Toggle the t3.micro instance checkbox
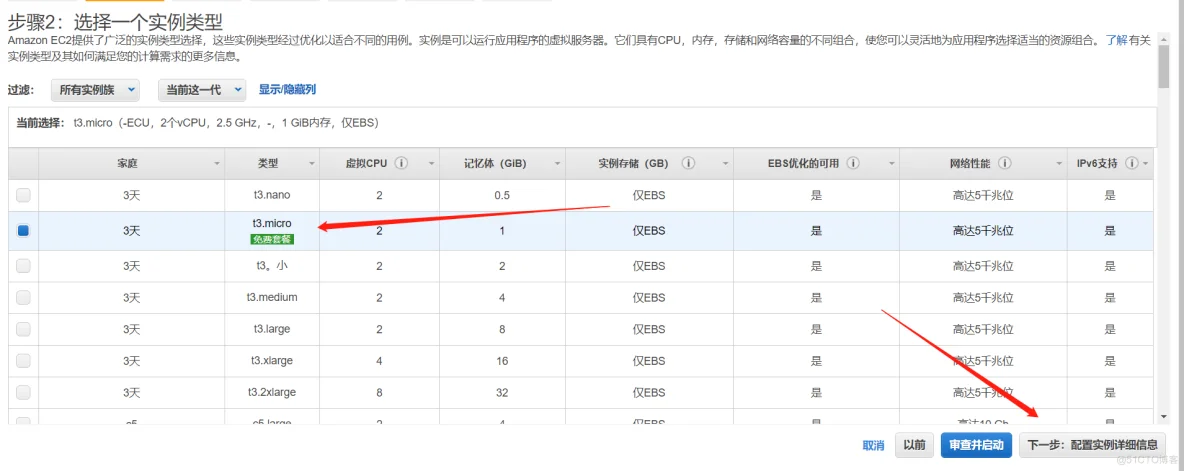 (x=23, y=231)
